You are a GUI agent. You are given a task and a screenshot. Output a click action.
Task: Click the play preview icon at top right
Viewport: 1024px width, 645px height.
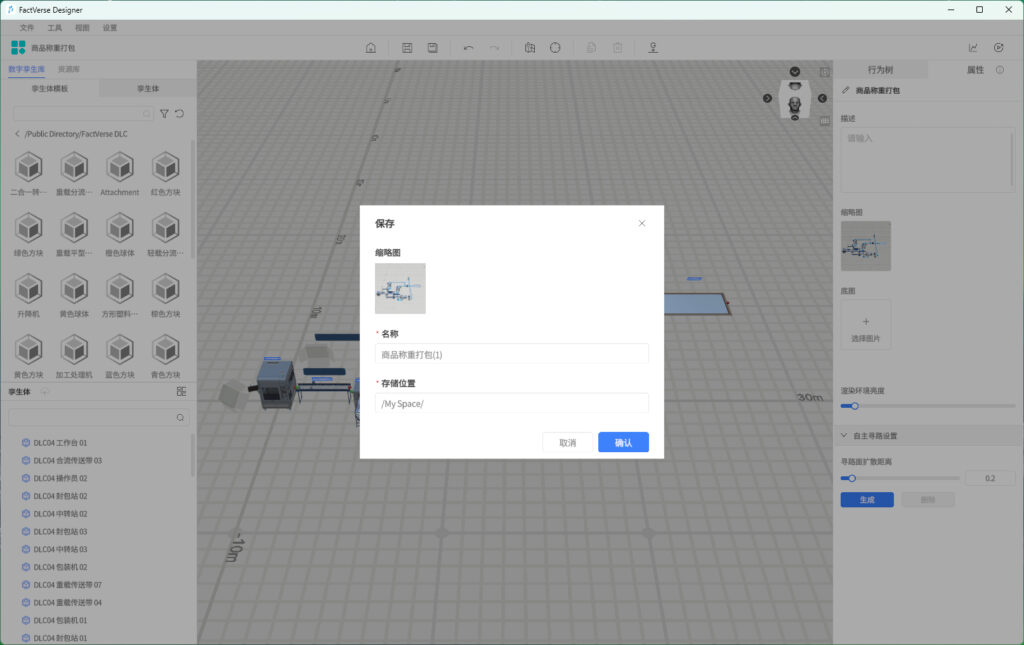coord(999,48)
